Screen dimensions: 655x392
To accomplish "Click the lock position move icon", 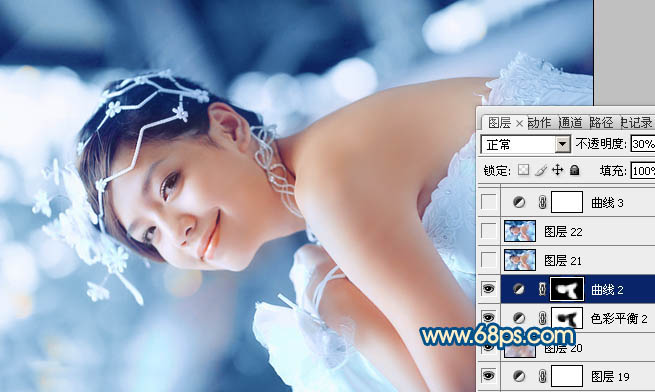I will 558,170.
